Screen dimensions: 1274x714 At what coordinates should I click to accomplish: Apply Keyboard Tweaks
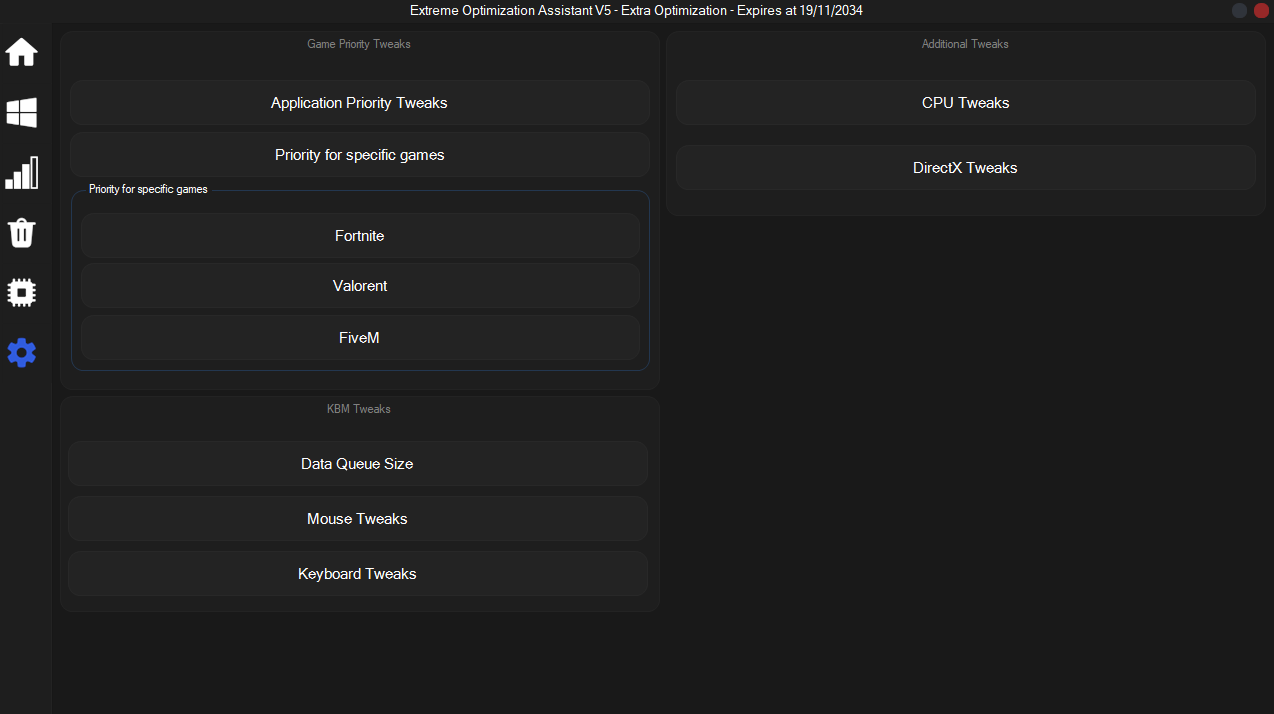pos(357,574)
